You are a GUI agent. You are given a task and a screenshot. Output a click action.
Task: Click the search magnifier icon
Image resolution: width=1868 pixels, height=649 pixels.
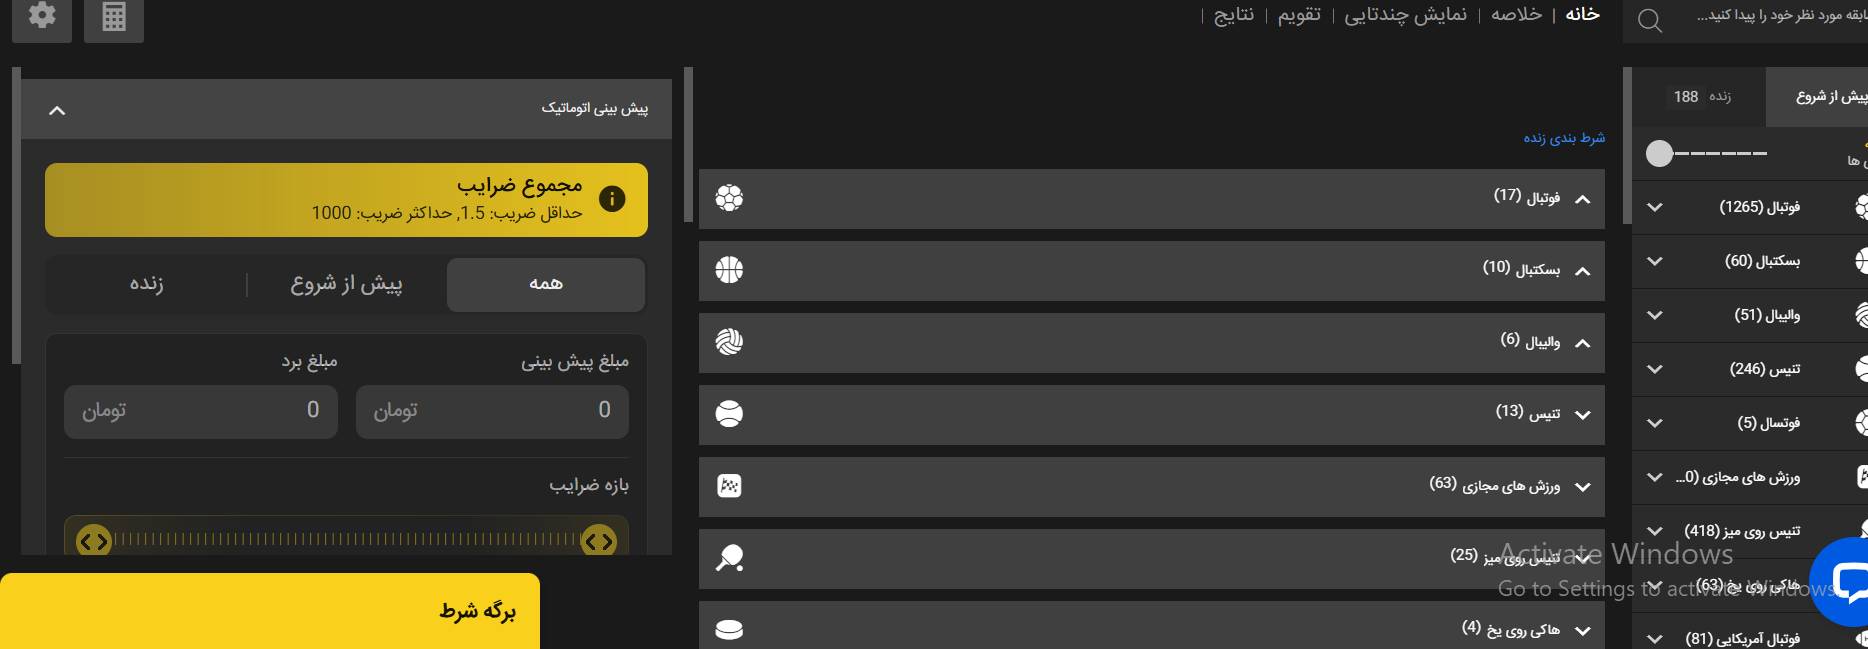[x=1650, y=20]
